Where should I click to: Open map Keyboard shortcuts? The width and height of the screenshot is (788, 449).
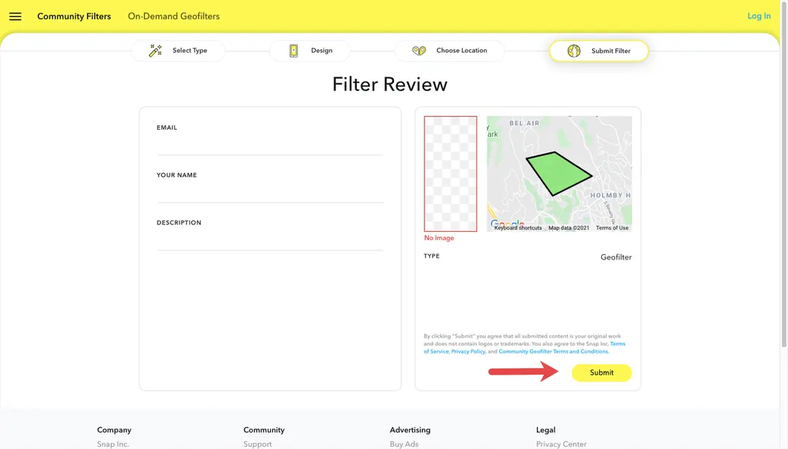click(x=518, y=228)
